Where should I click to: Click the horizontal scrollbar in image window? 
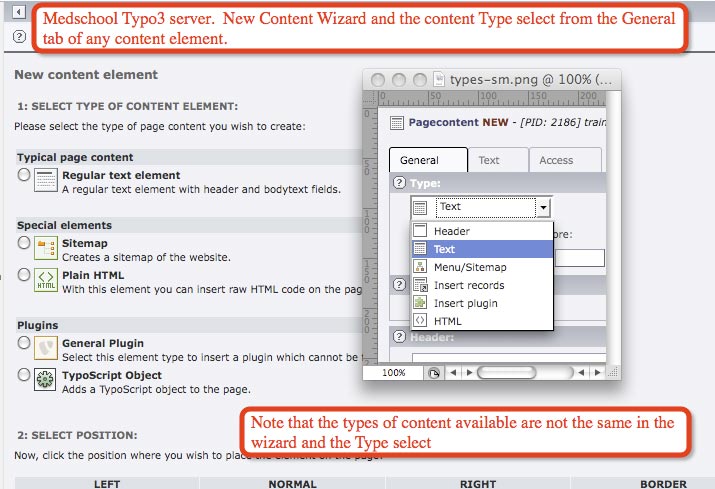(x=525, y=372)
